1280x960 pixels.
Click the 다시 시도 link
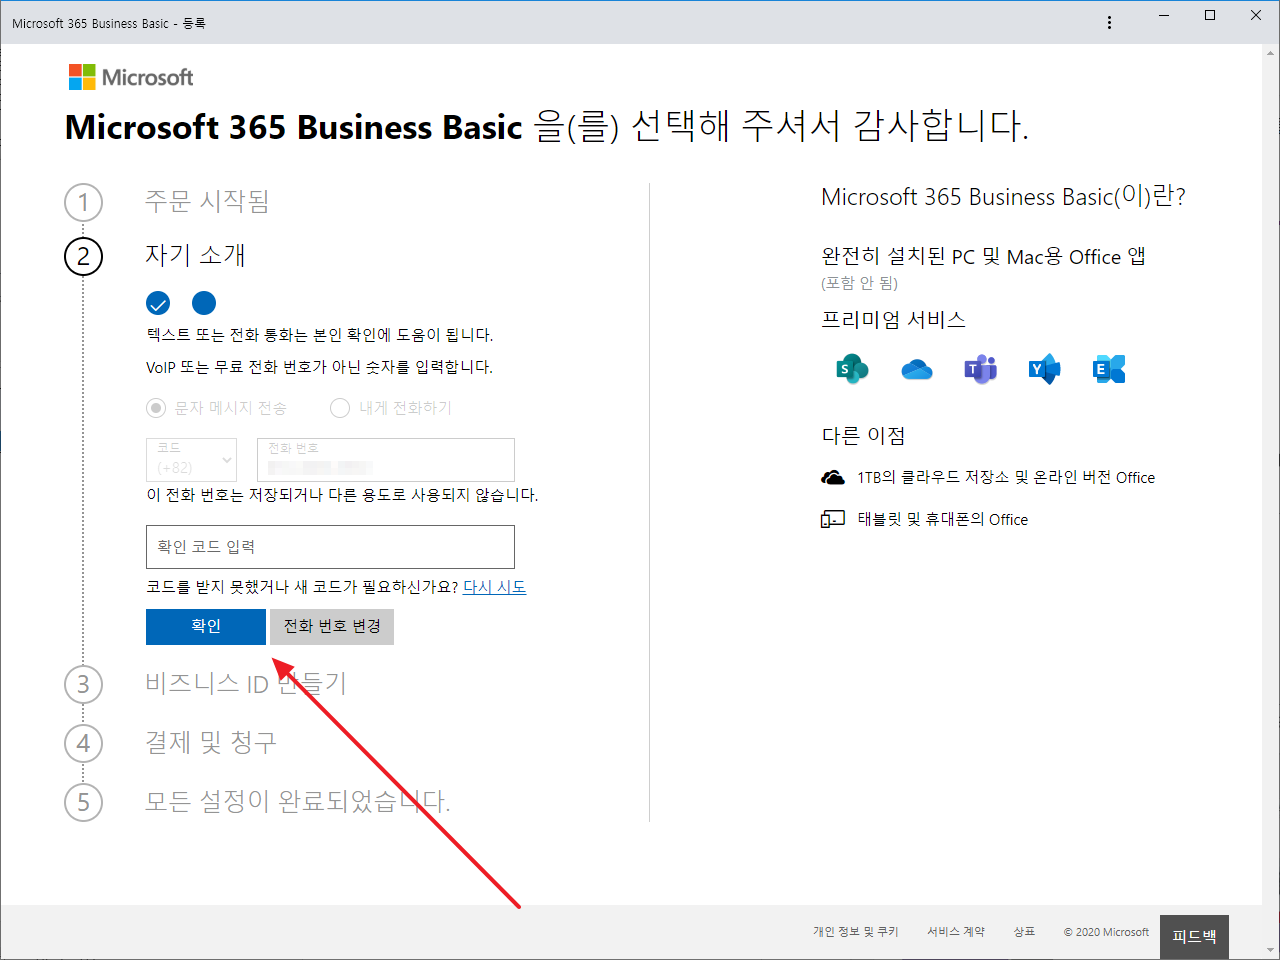(x=494, y=587)
